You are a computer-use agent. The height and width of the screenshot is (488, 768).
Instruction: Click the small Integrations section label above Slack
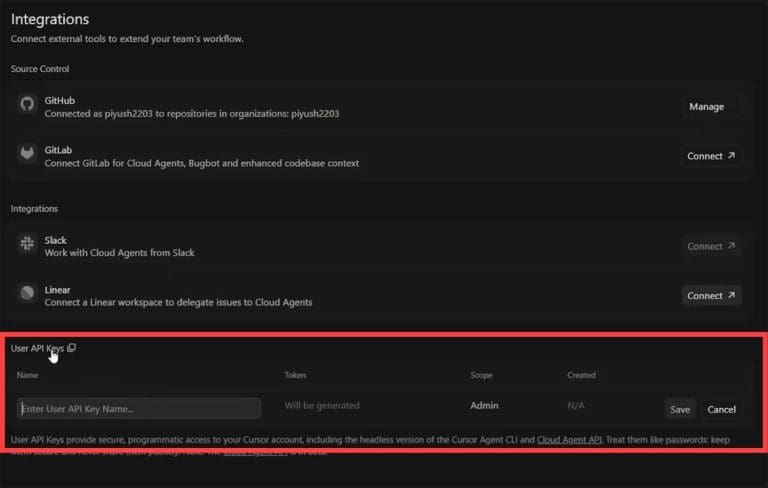[34, 209]
